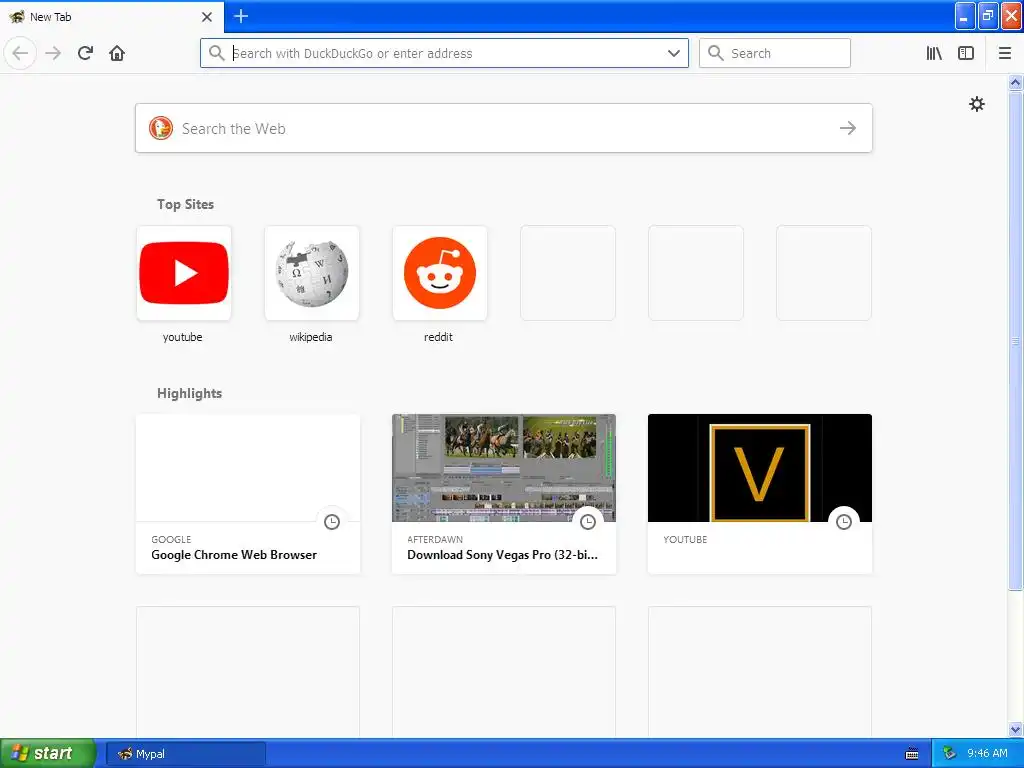Open Download Sony Vegas Pro highlight link
Image resolution: width=1024 pixels, height=768 pixels.
pyautogui.click(x=502, y=554)
